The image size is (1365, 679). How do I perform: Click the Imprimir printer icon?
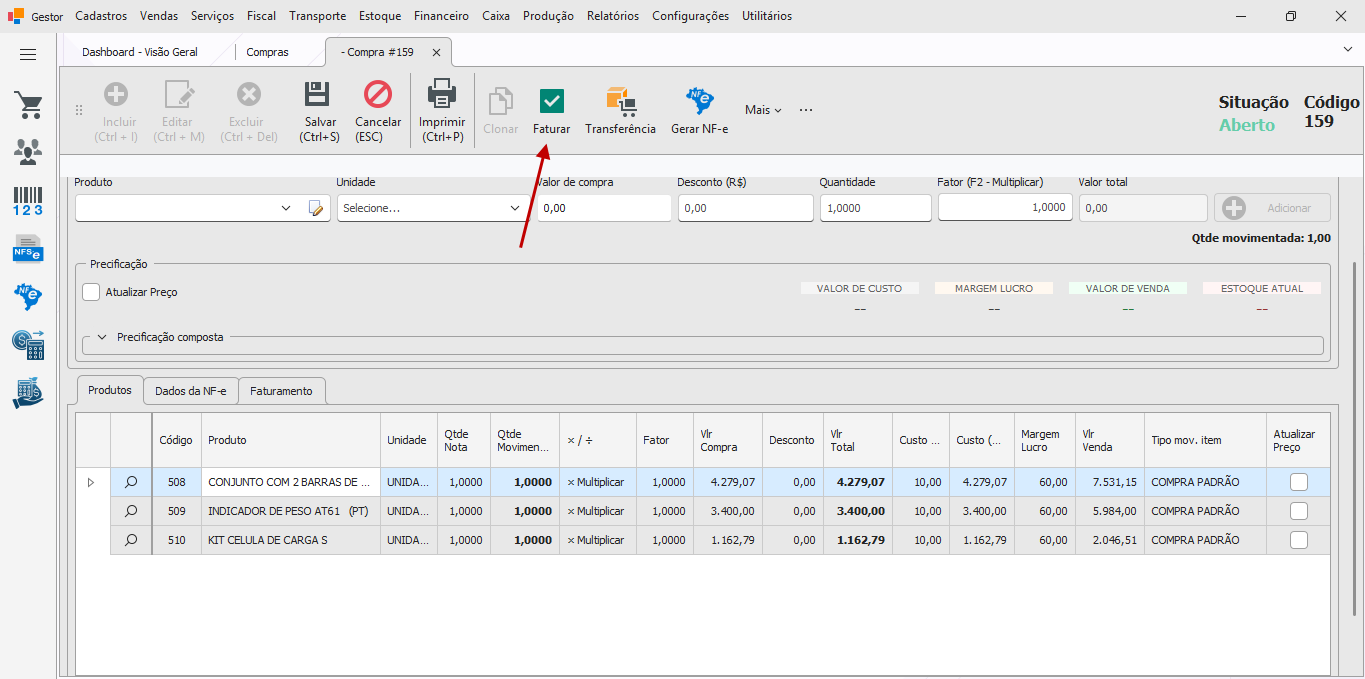click(441, 95)
